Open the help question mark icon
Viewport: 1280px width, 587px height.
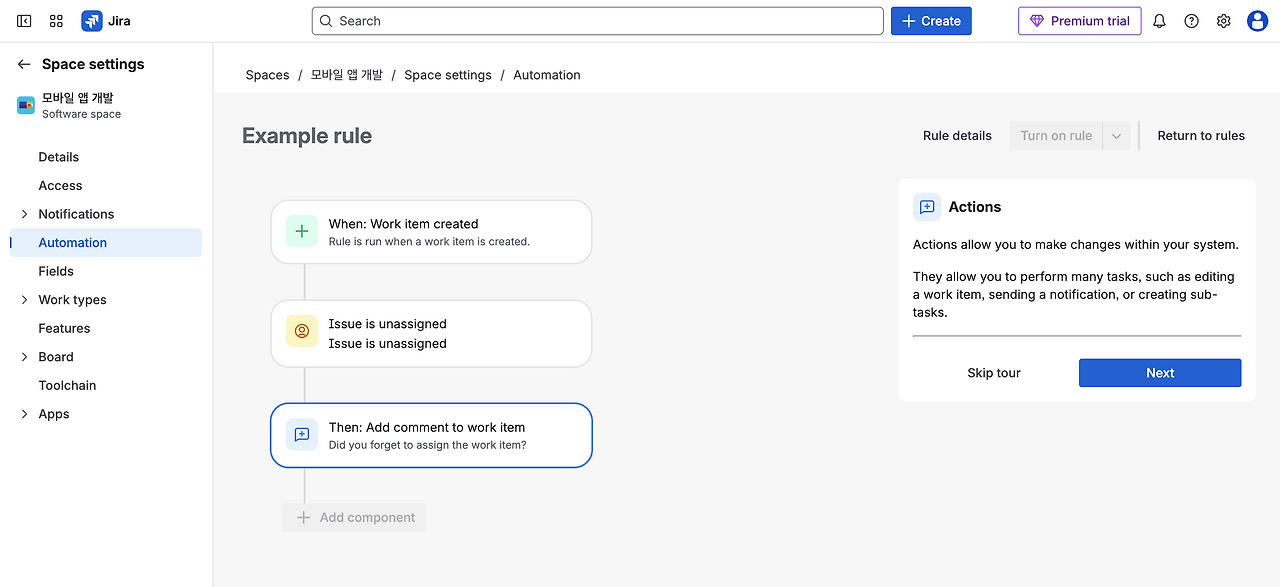click(1191, 21)
